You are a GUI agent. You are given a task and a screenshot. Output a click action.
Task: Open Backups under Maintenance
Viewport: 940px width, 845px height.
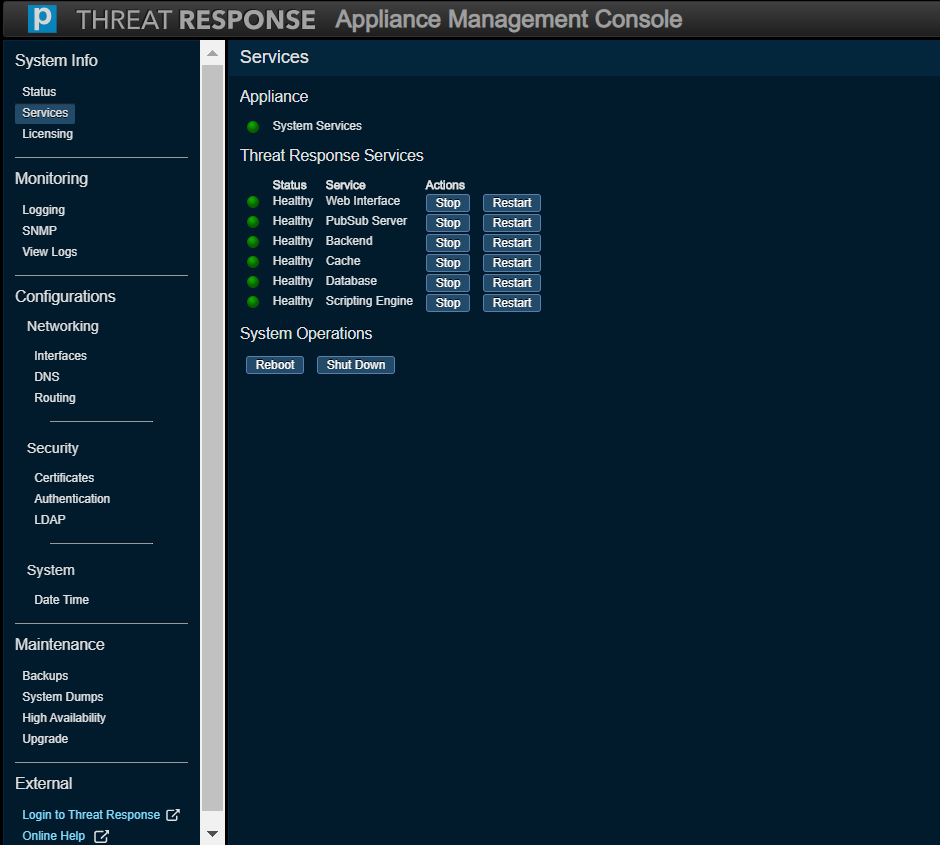[45, 675]
